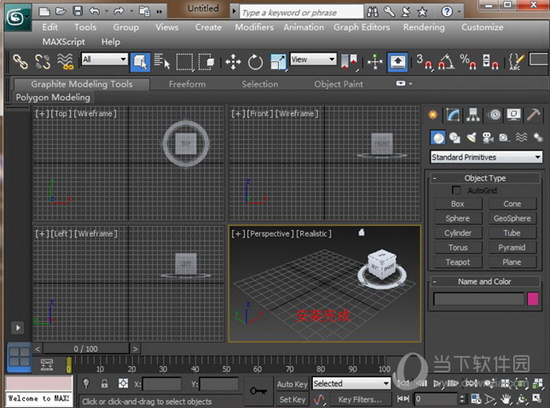
Task: Open the 3ds Max application menu
Action: click(x=18, y=17)
